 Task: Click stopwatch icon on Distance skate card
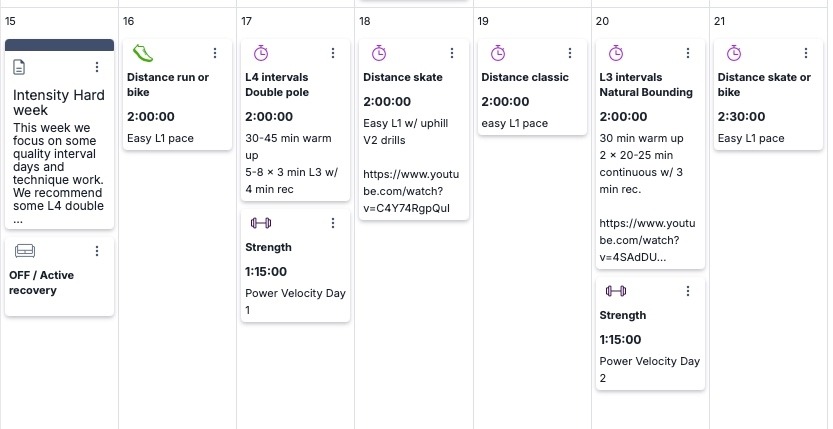pos(378,53)
